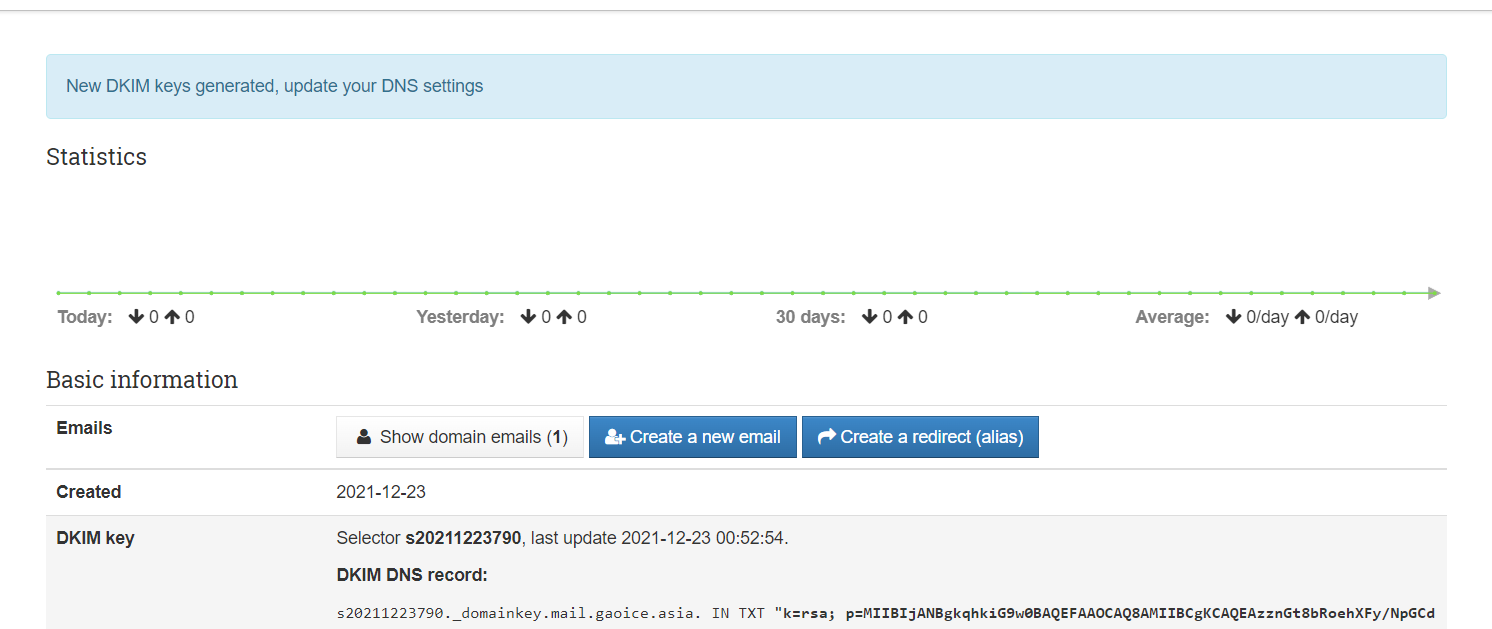Click the down arrow icon next to Today
1492x629 pixels.
(x=136, y=317)
